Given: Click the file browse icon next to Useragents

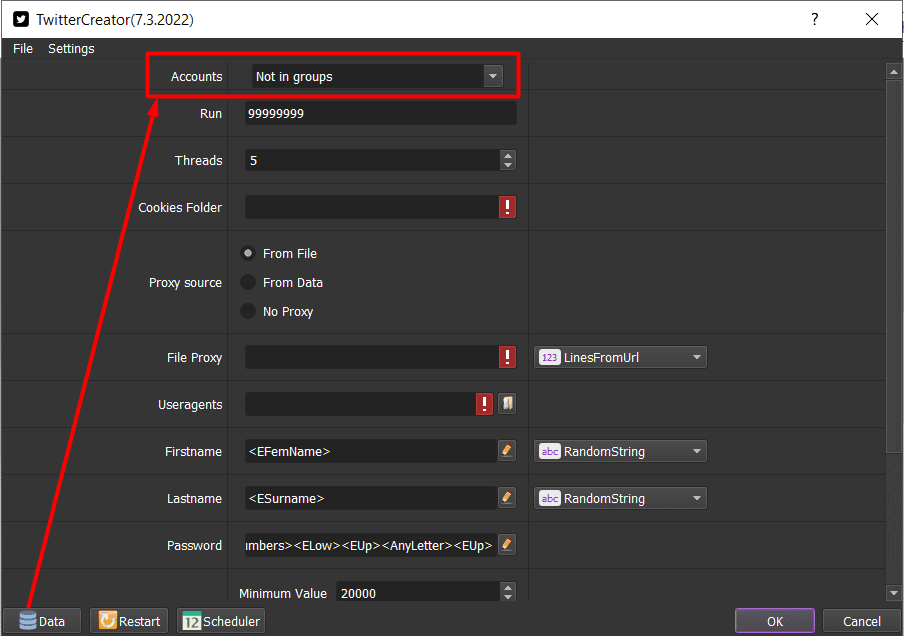Looking at the screenshot, I should 507,404.
